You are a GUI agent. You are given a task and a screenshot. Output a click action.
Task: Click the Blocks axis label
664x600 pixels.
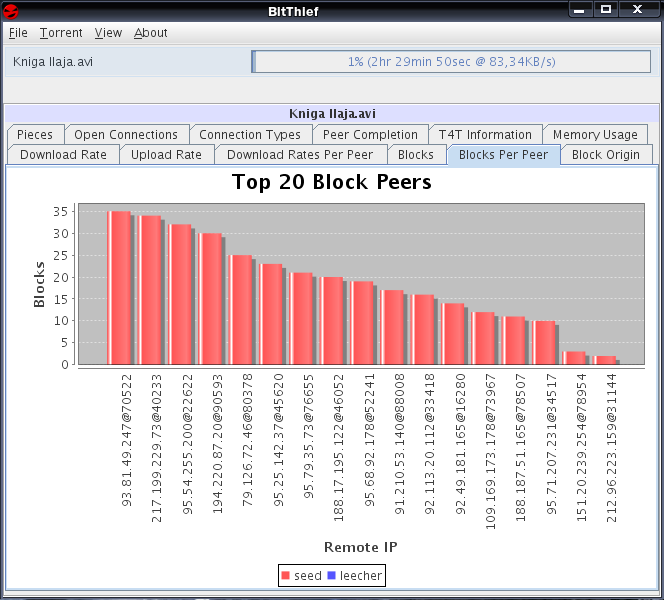(39, 284)
